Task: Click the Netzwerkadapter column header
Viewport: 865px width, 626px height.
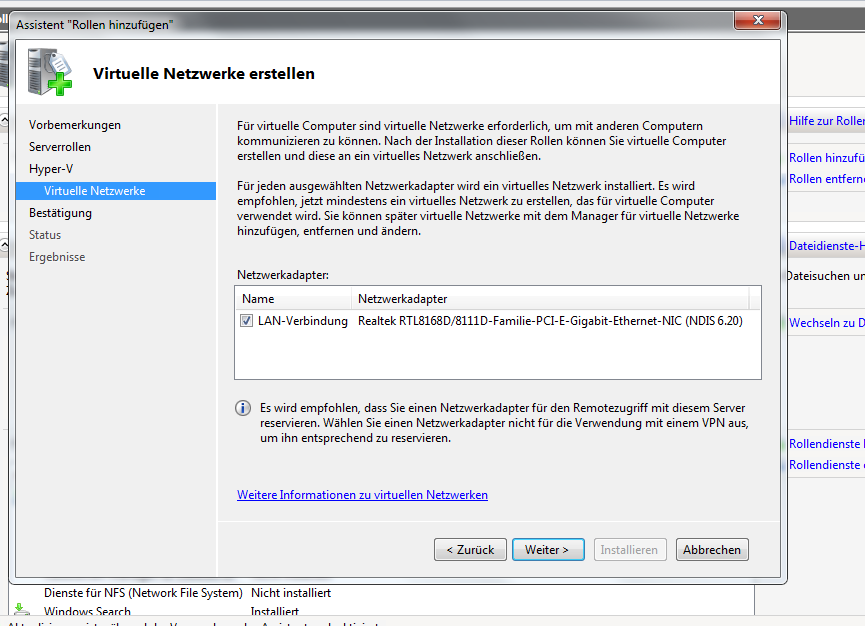Action: point(551,299)
